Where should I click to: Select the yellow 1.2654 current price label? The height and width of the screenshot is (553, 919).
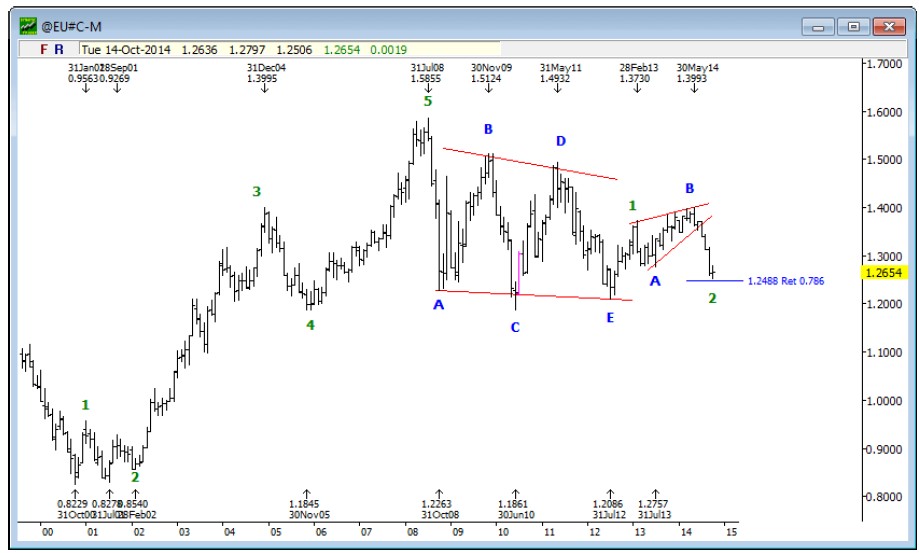tap(883, 272)
